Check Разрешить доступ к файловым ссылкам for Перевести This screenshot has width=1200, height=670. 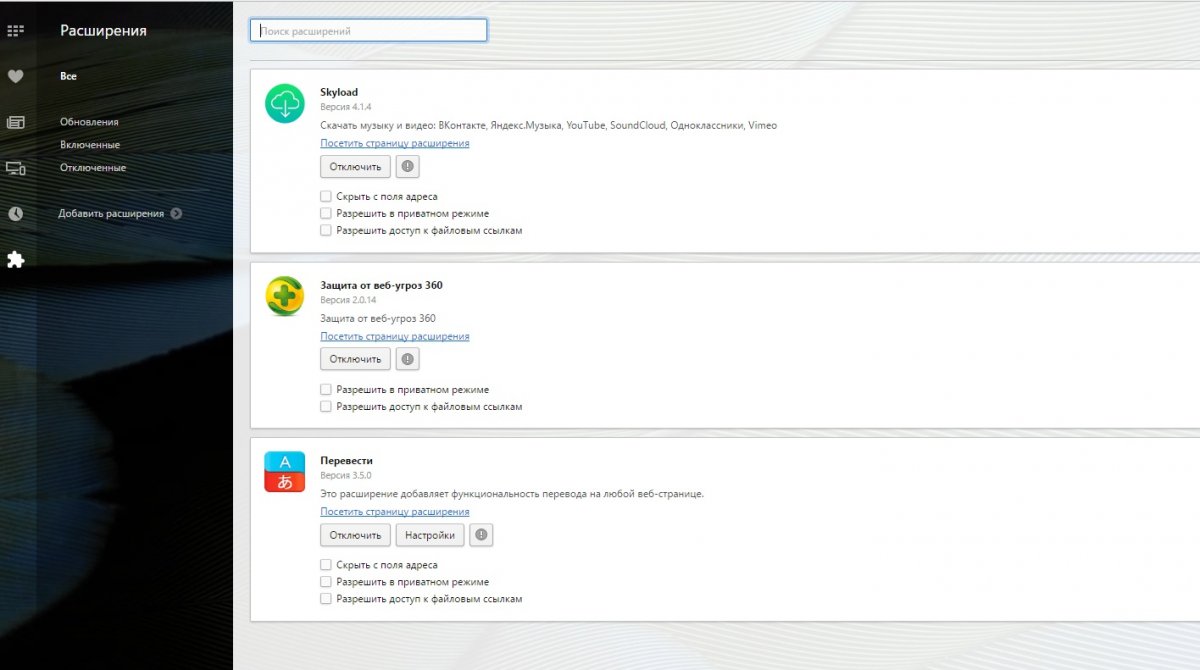click(326, 599)
